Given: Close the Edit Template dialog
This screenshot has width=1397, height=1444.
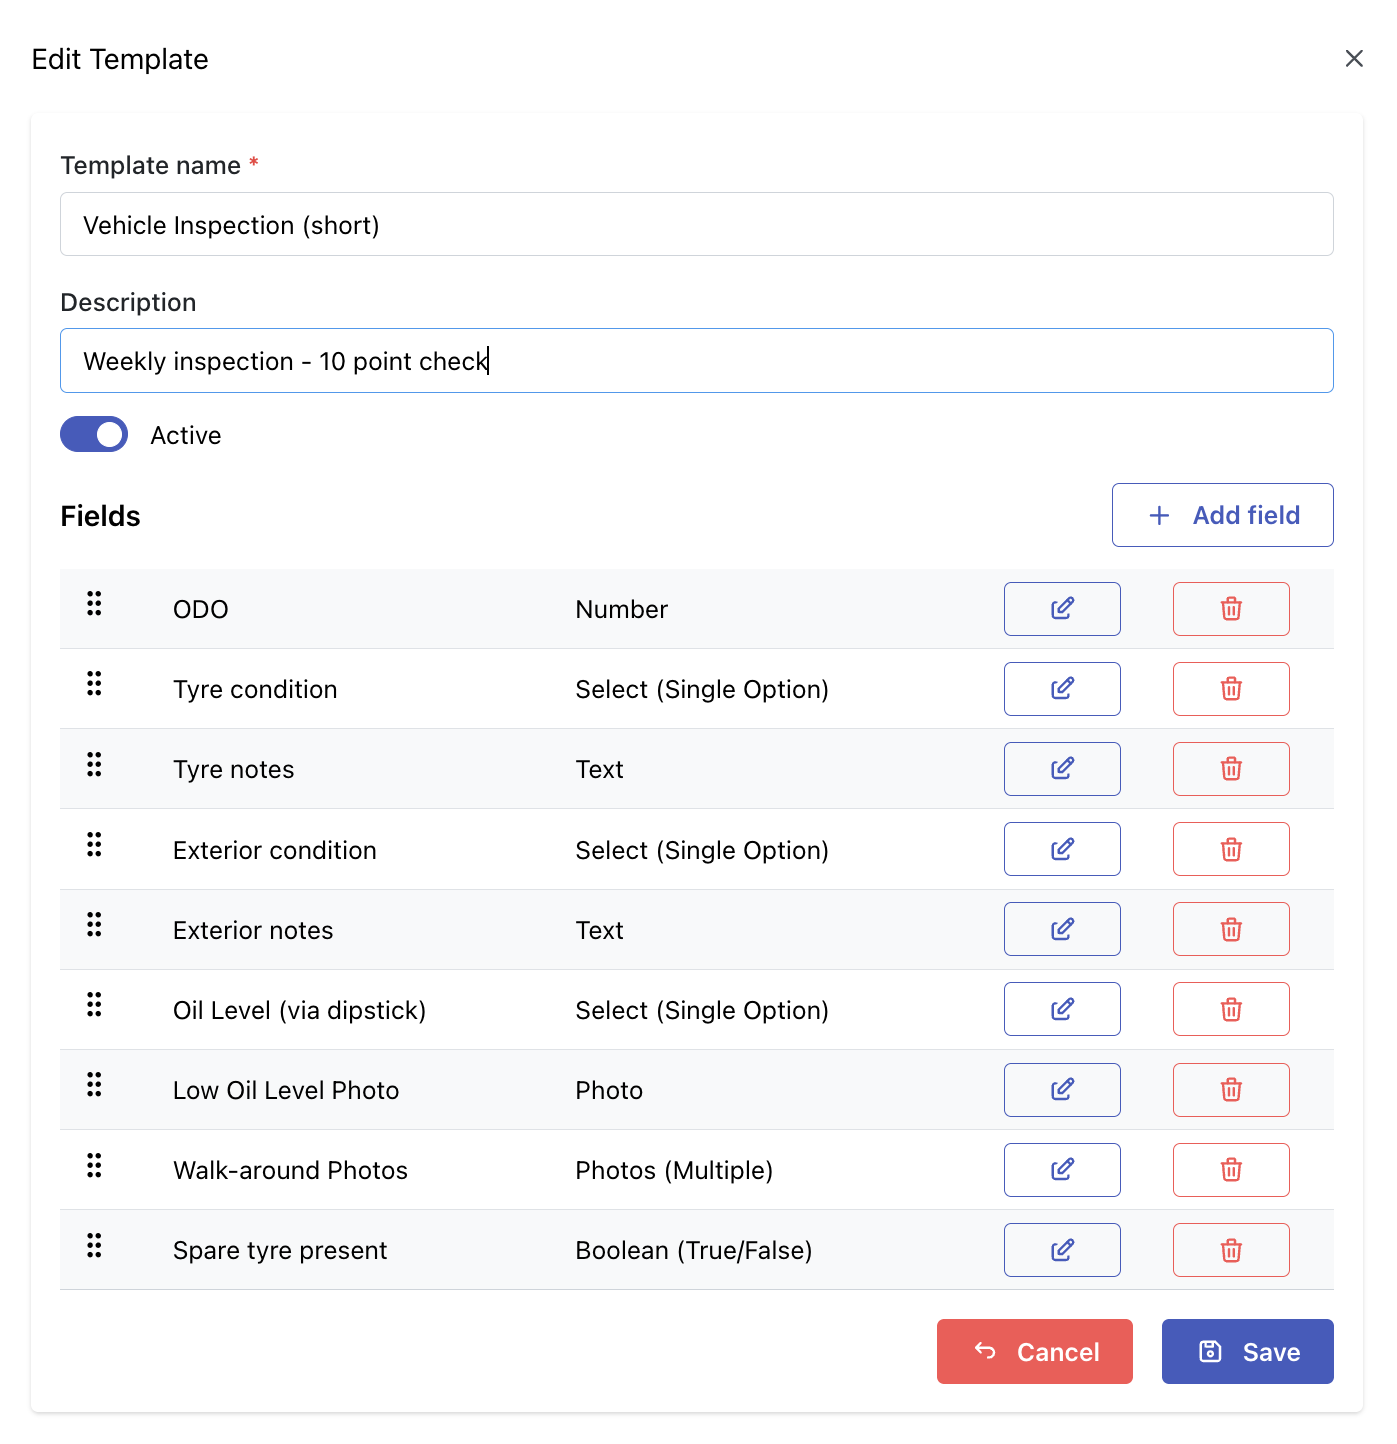Looking at the screenshot, I should pyautogui.click(x=1354, y=58).
